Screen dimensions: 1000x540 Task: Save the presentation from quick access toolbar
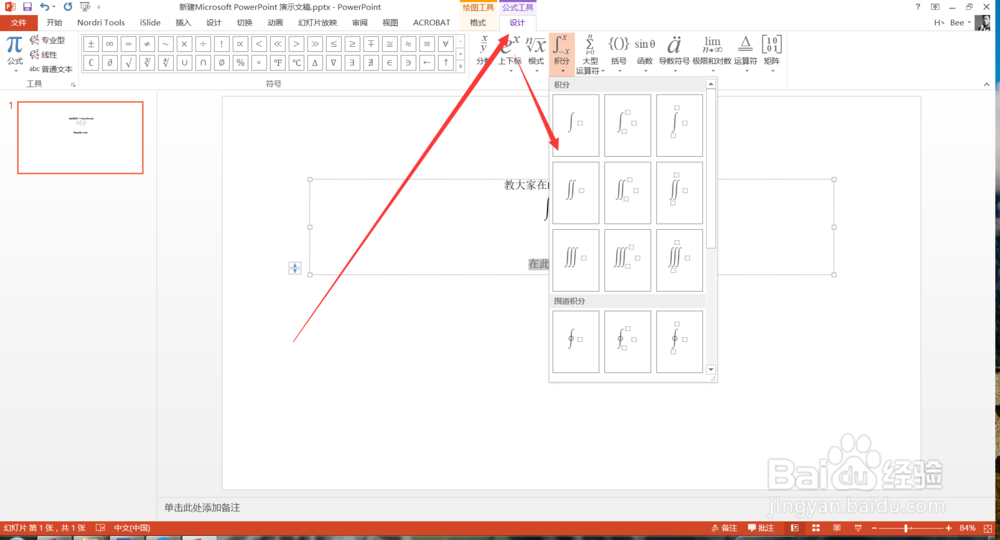27,6
